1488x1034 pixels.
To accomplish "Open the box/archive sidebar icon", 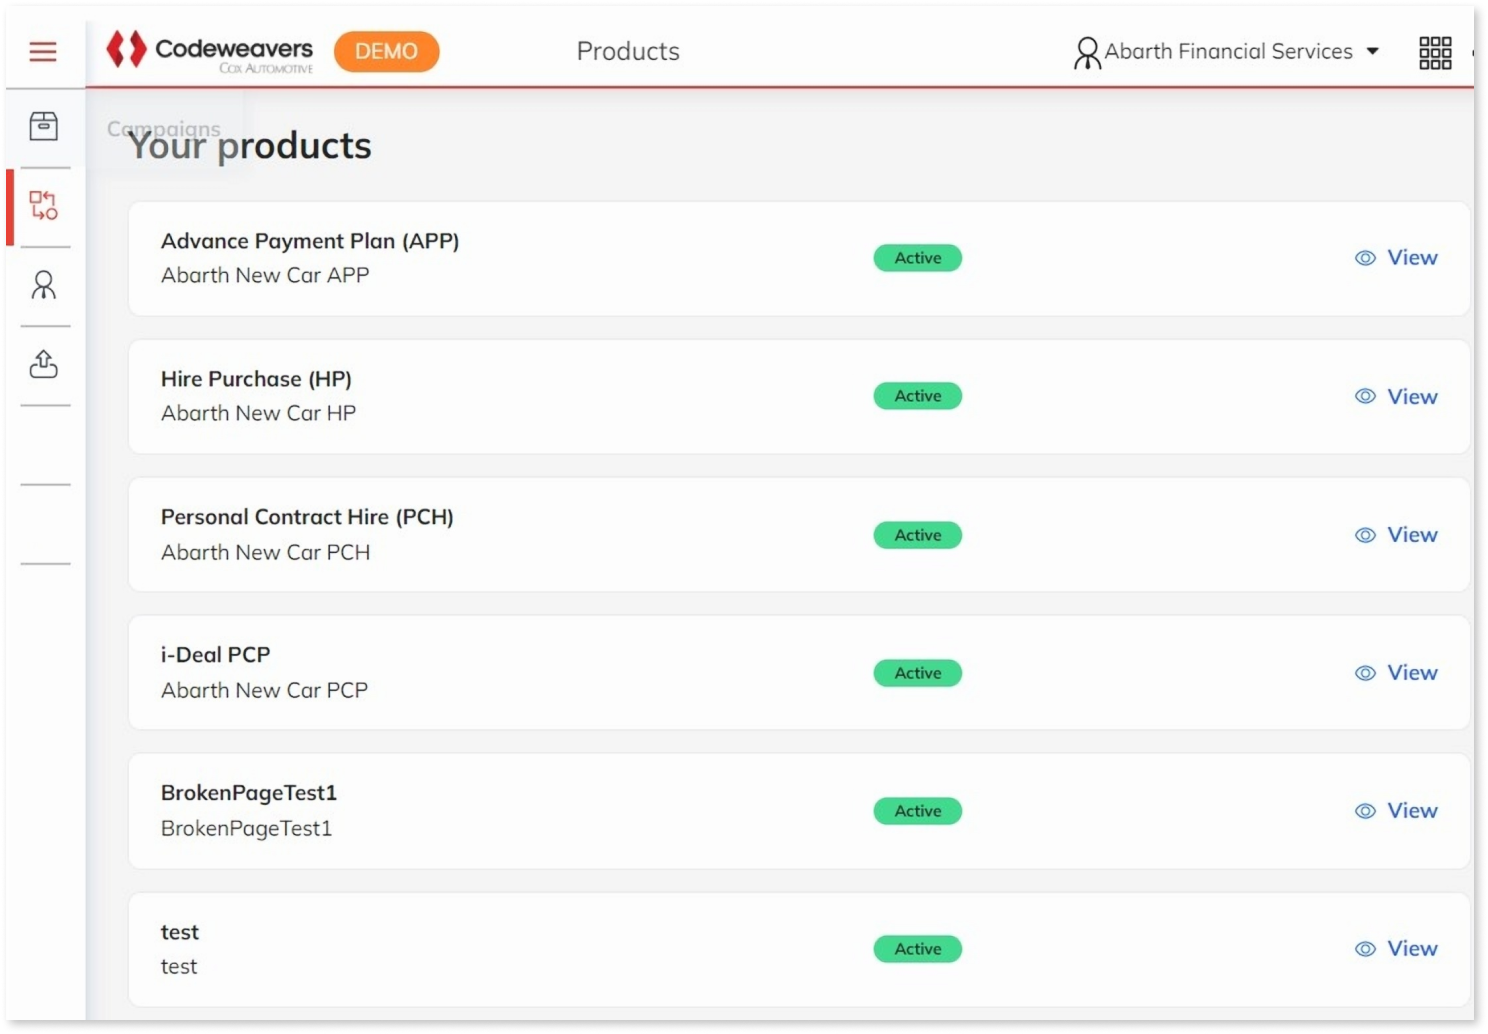I will (43, 126).
